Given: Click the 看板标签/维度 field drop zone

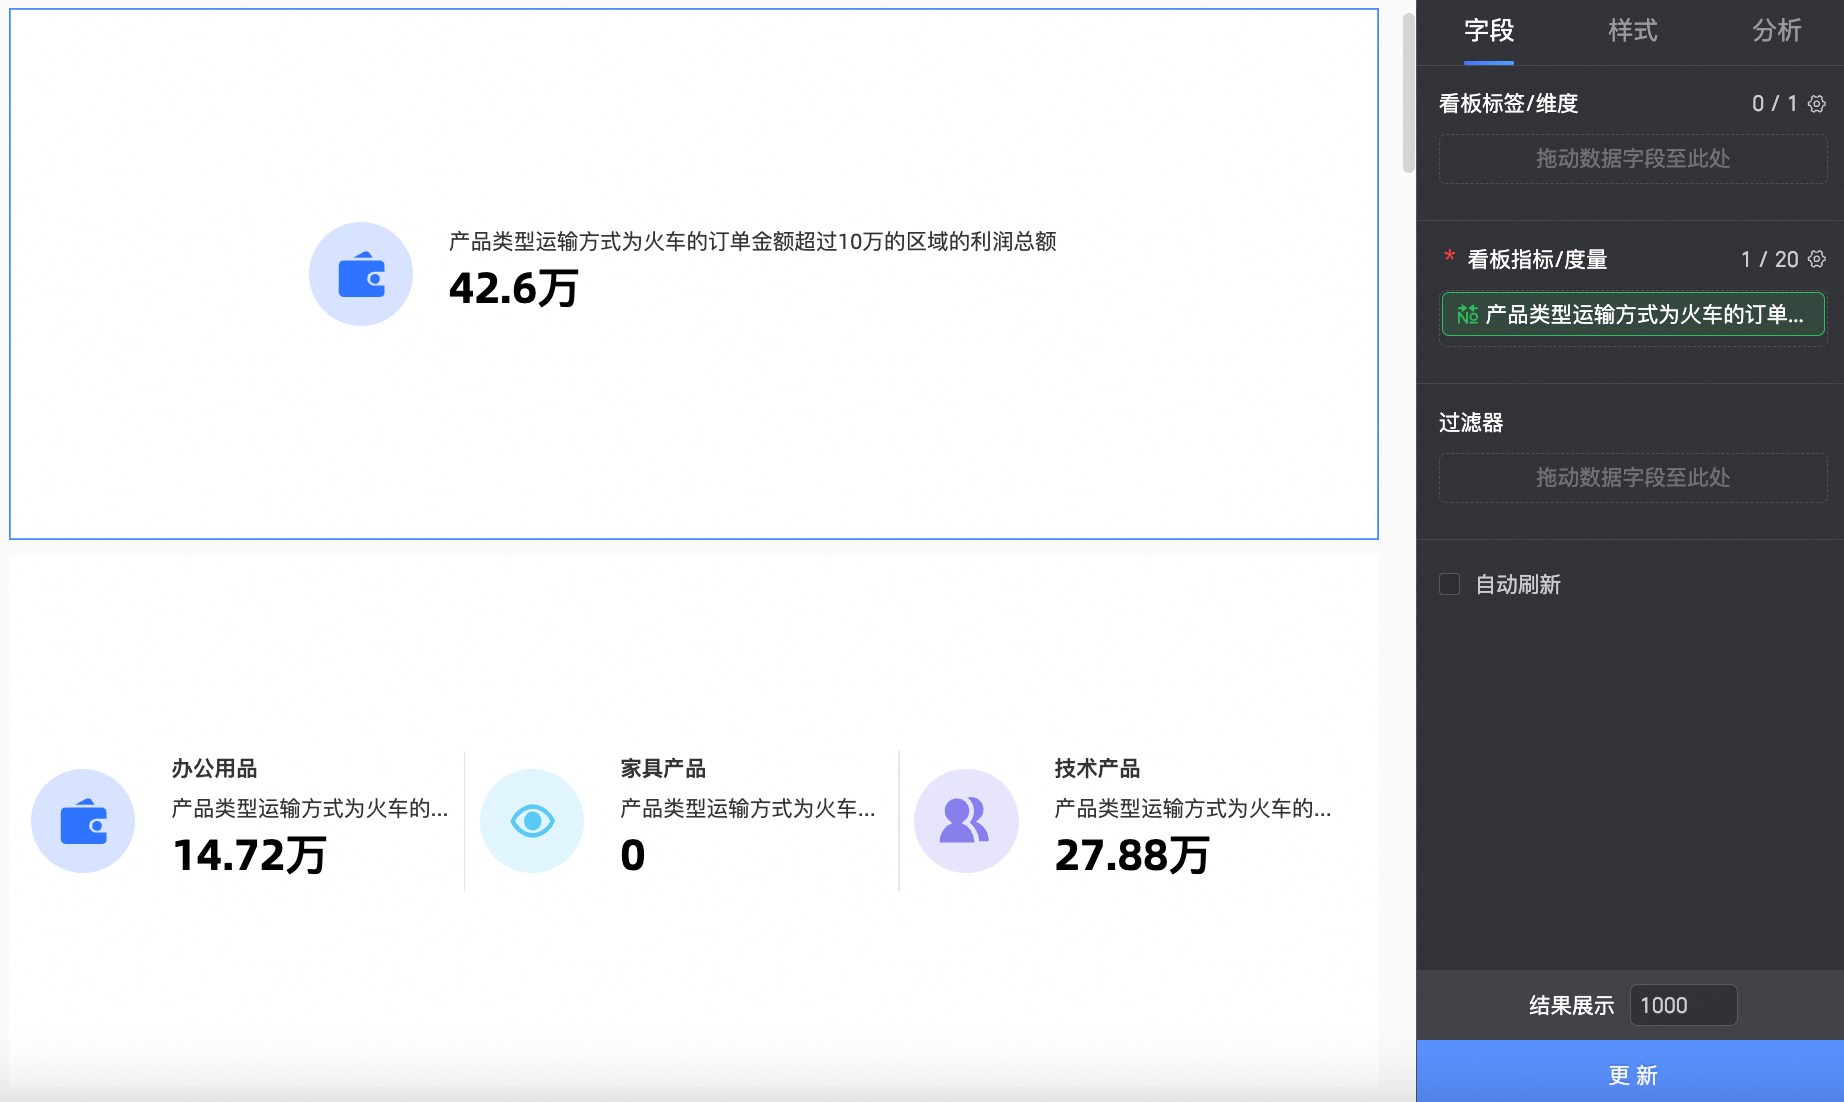Looking at the screenshot, I should pyautogui.click(x=1633, y=159).
